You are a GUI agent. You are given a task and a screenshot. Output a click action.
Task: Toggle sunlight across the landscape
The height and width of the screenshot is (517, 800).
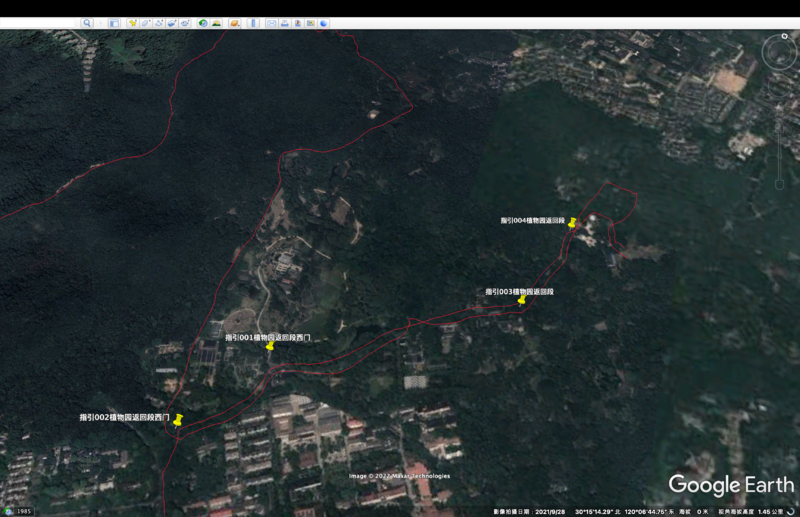tap(216, 23)
